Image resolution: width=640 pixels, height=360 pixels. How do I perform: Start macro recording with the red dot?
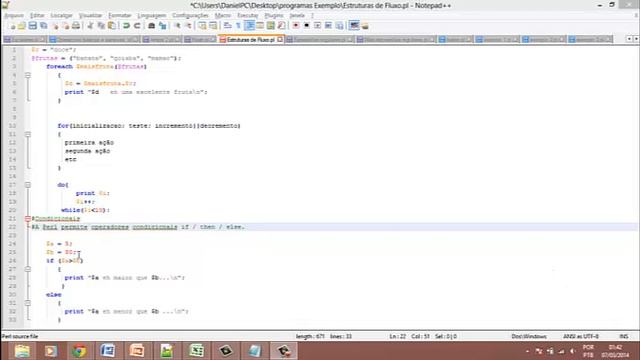pos(296,26)
